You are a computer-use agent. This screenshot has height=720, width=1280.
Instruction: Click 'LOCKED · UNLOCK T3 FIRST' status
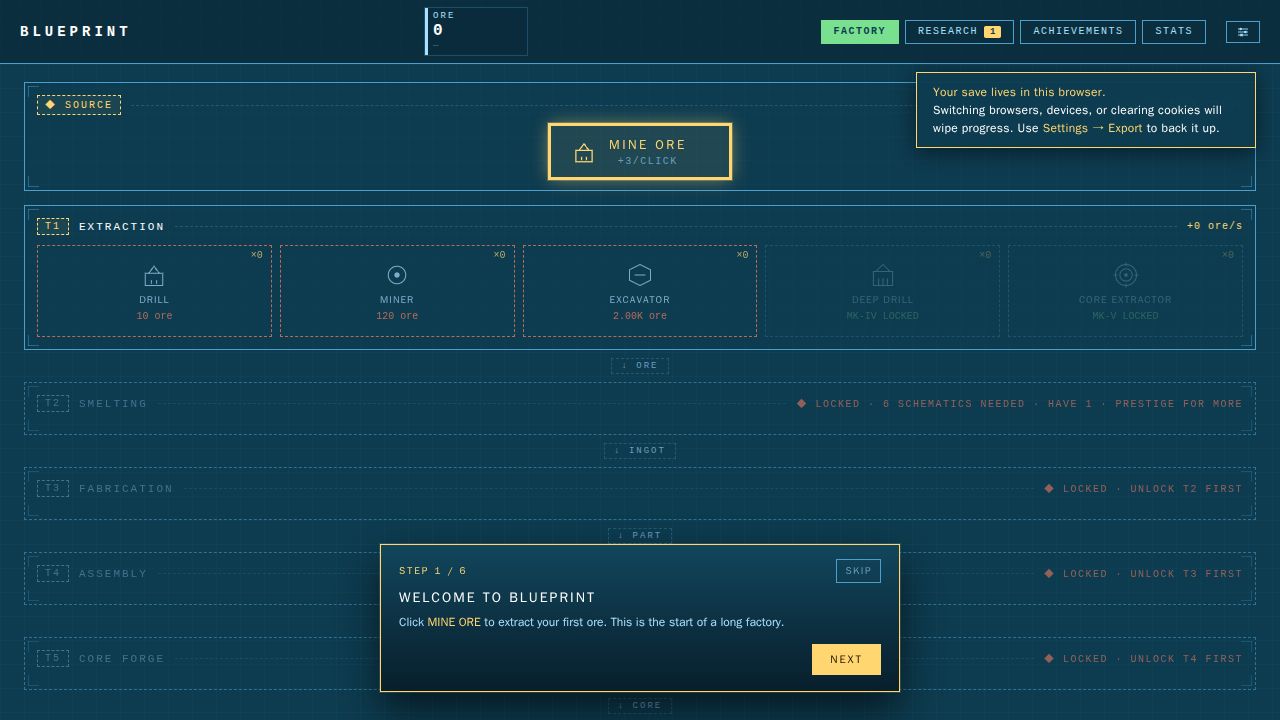pos(1143,574)
